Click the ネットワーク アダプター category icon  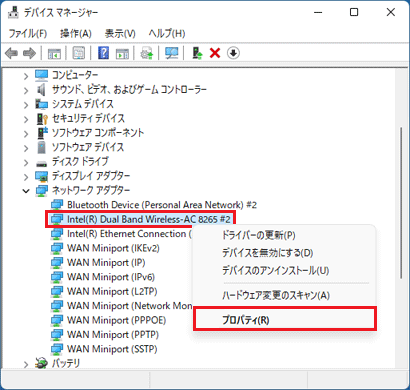[42, 190]
